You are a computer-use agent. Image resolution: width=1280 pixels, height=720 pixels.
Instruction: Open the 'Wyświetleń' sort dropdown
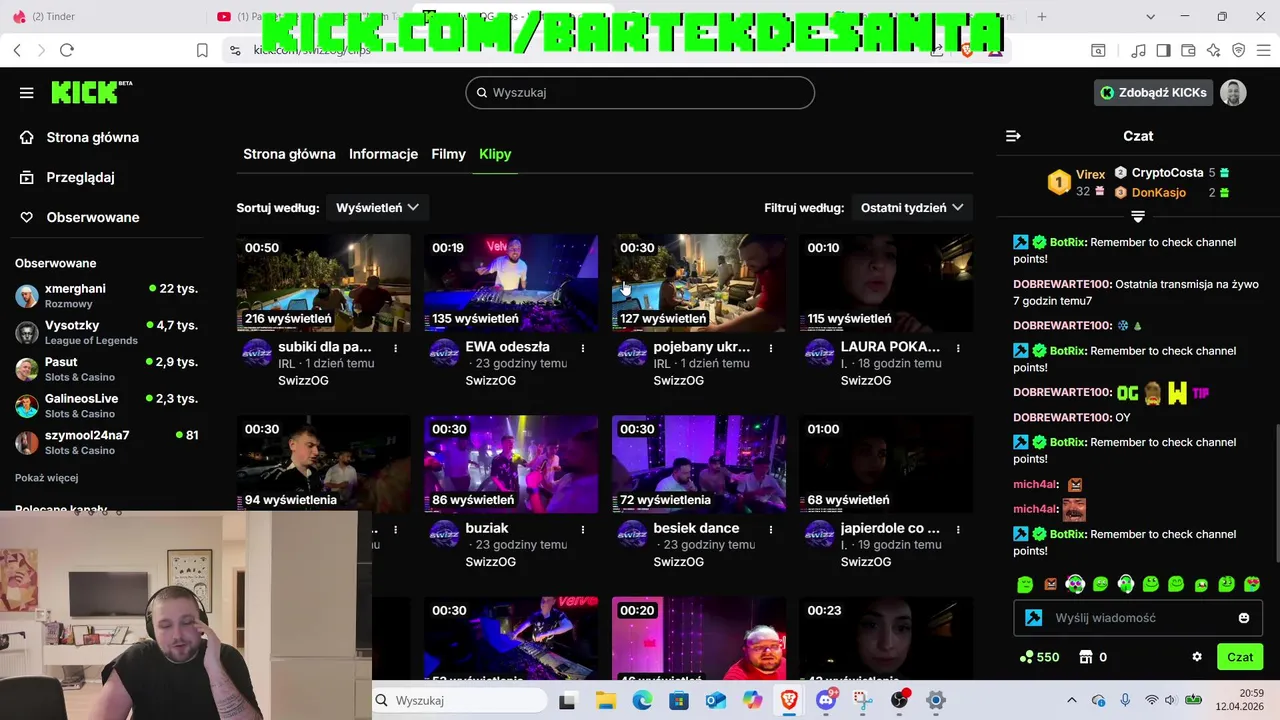377,207
